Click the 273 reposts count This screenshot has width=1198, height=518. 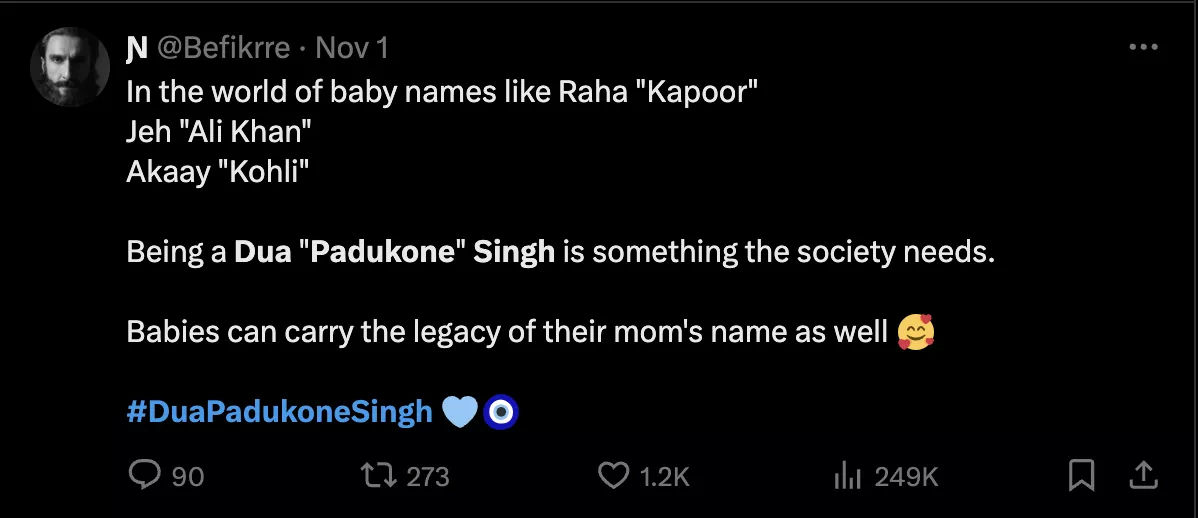[428, 477]
